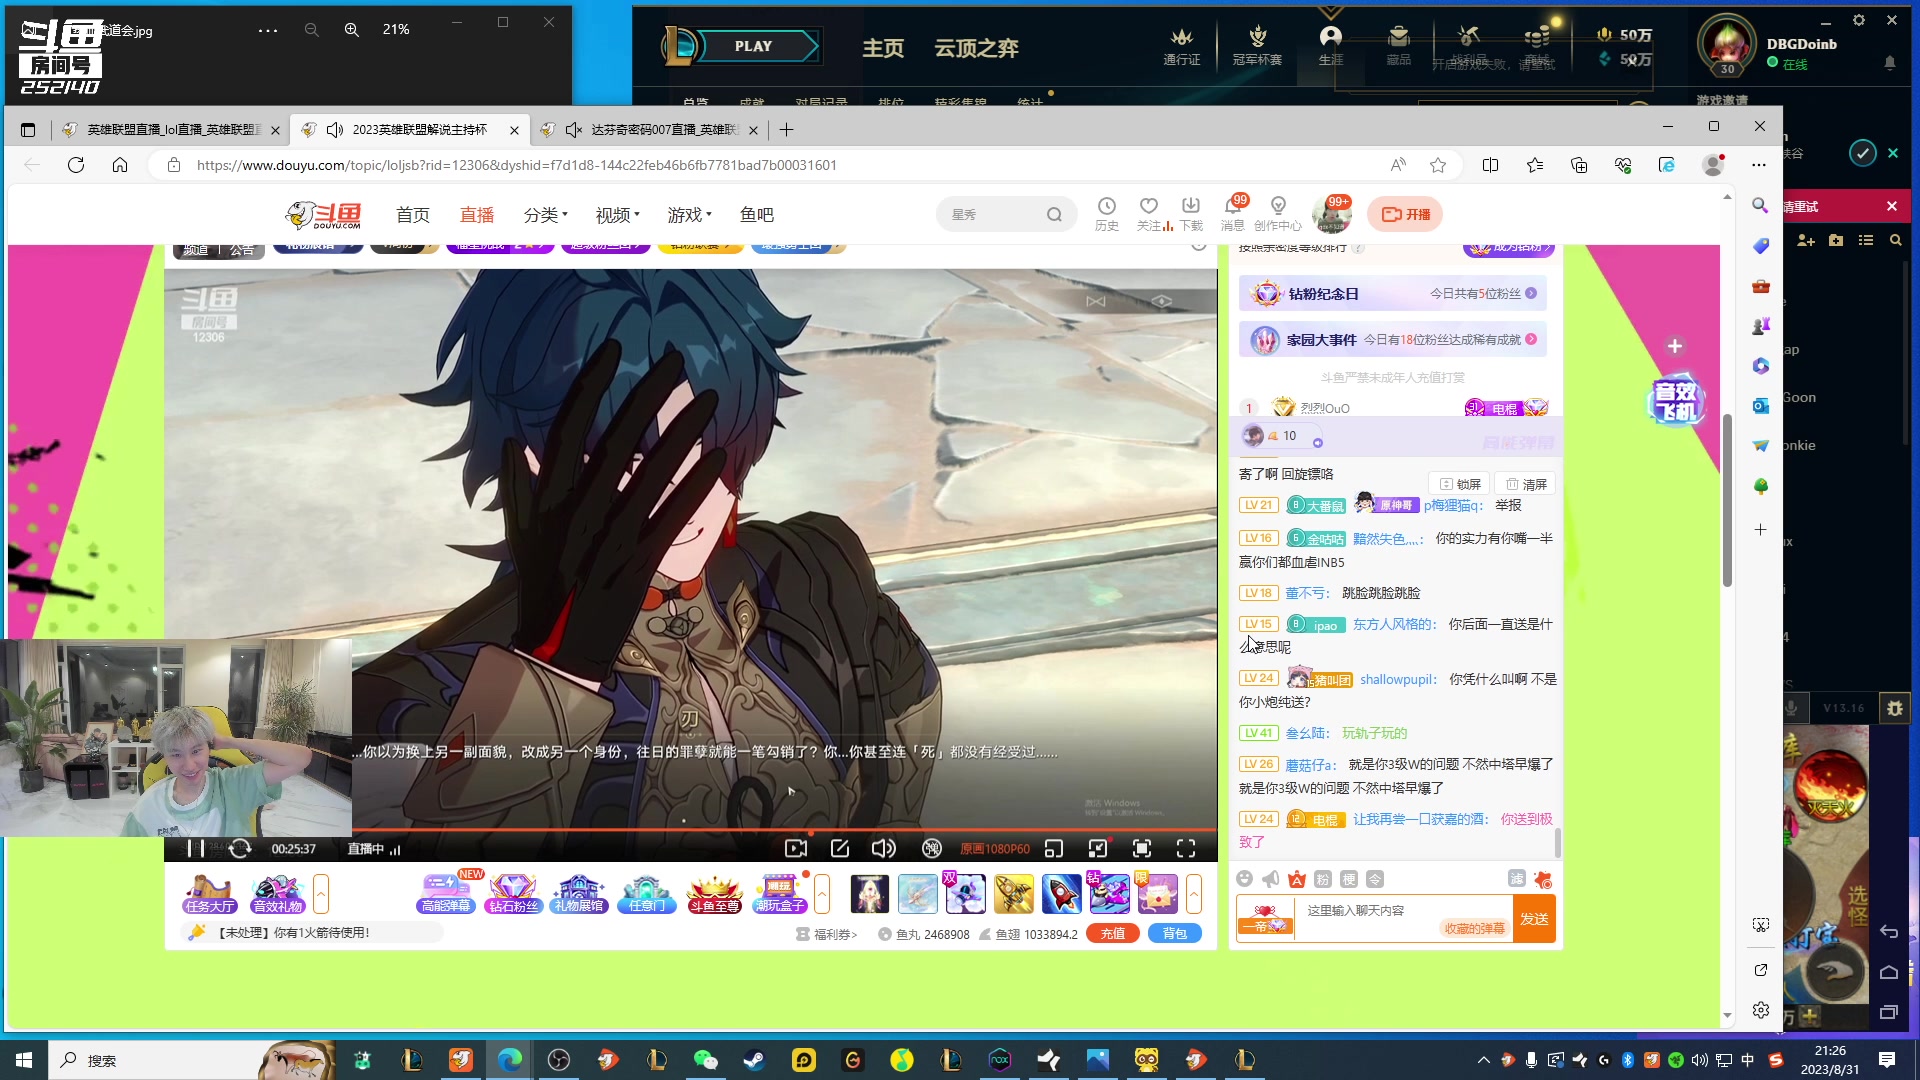Click 清屏 to clear the chat
This screenshot has width=1920, height=1080.
[x=1527, y=484]
